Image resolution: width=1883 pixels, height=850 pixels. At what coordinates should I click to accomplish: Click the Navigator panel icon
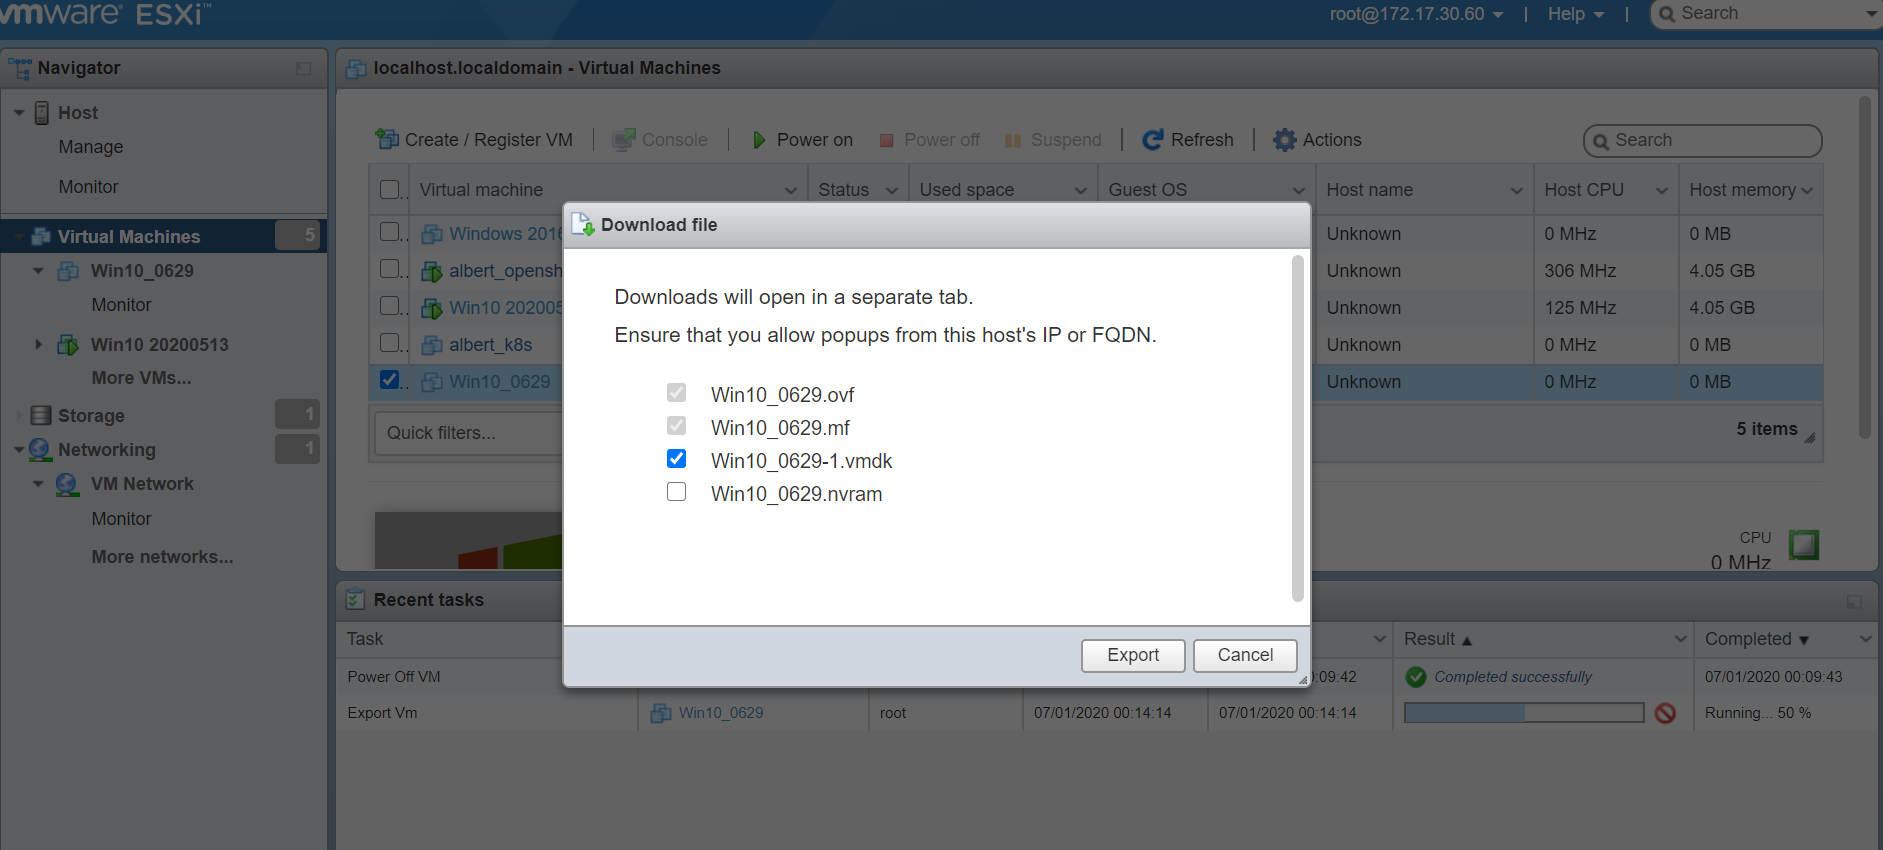tap(20, 68)
